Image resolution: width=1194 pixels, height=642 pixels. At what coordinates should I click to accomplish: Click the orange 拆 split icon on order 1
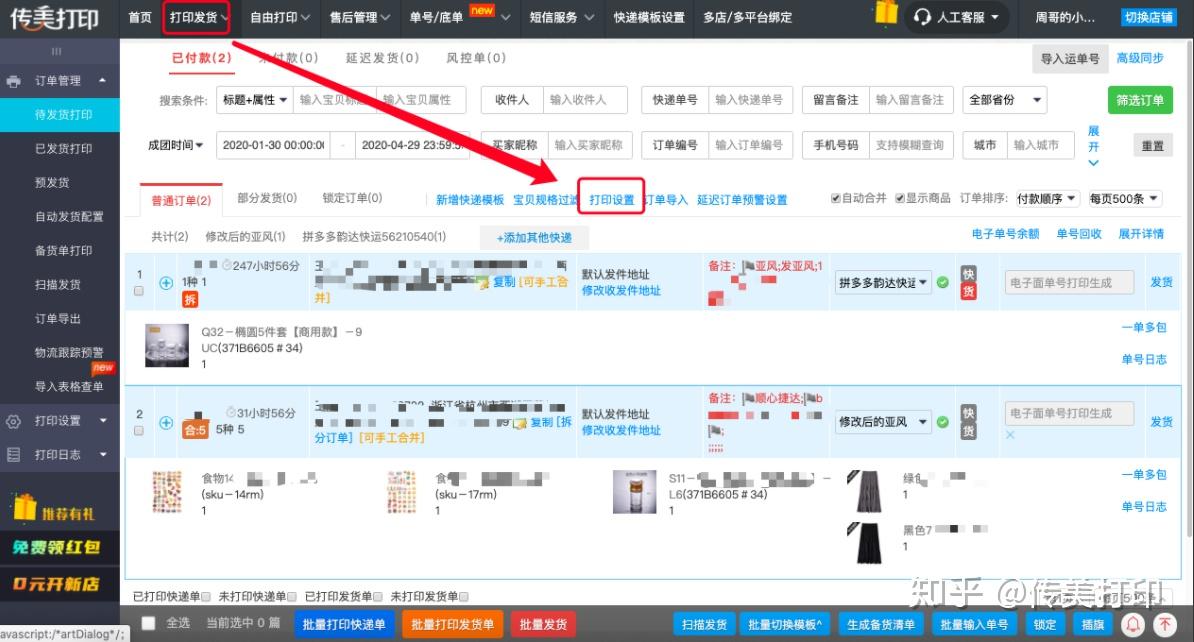coord(190,299)
